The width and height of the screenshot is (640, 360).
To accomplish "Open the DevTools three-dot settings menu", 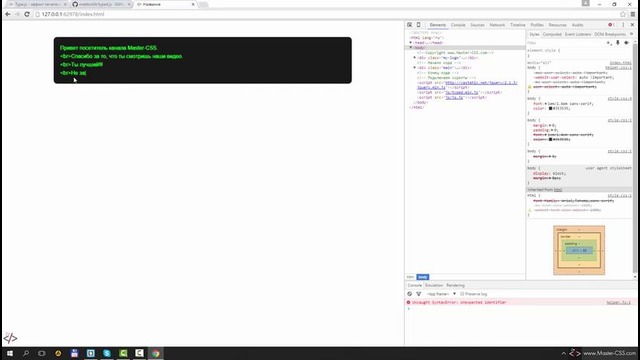I will (x=623, y=25).
